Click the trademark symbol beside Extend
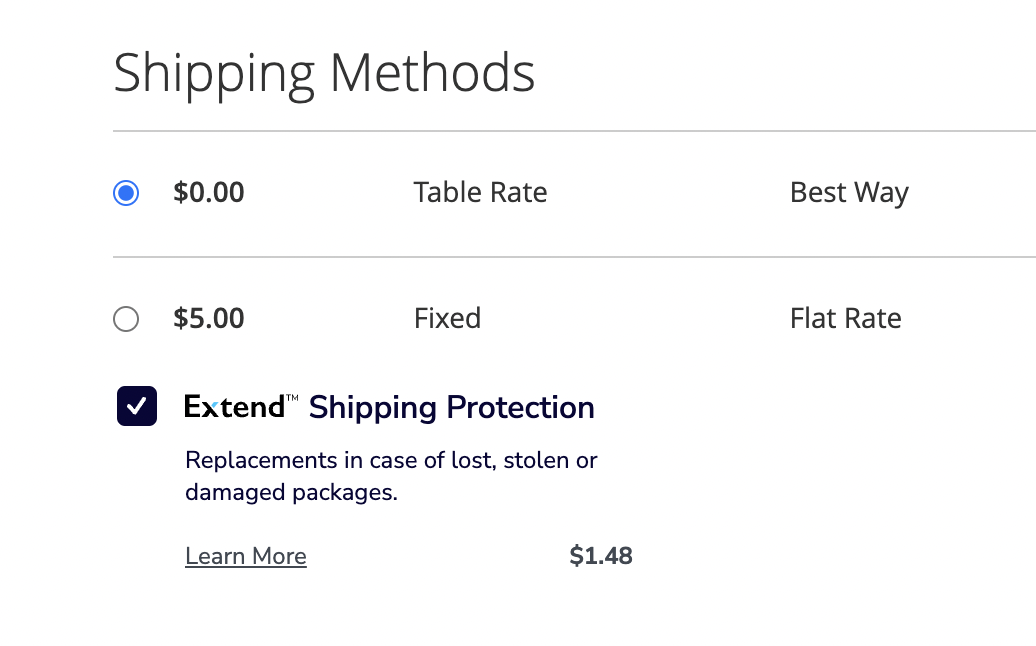 coord(292,398)
